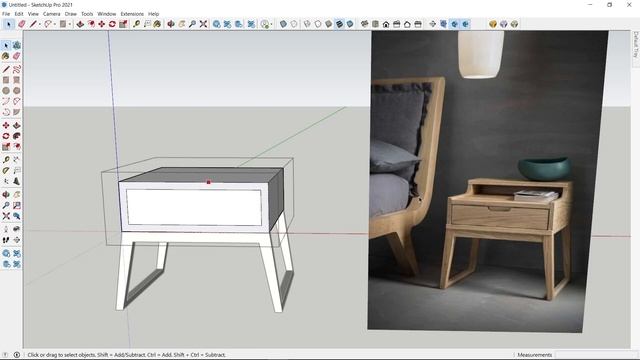Open dropdown arrow next to Line tool
The image size is (640, 360).
[x=40, y=24]
